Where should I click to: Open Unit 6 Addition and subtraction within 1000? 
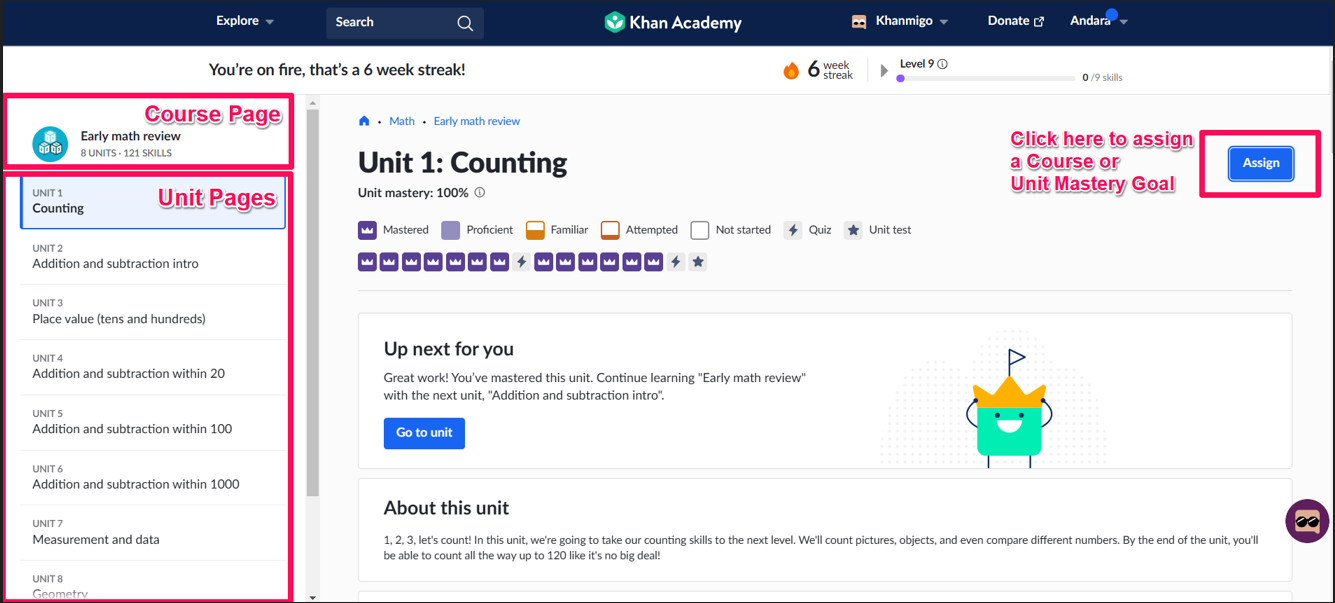click(153, 477)
